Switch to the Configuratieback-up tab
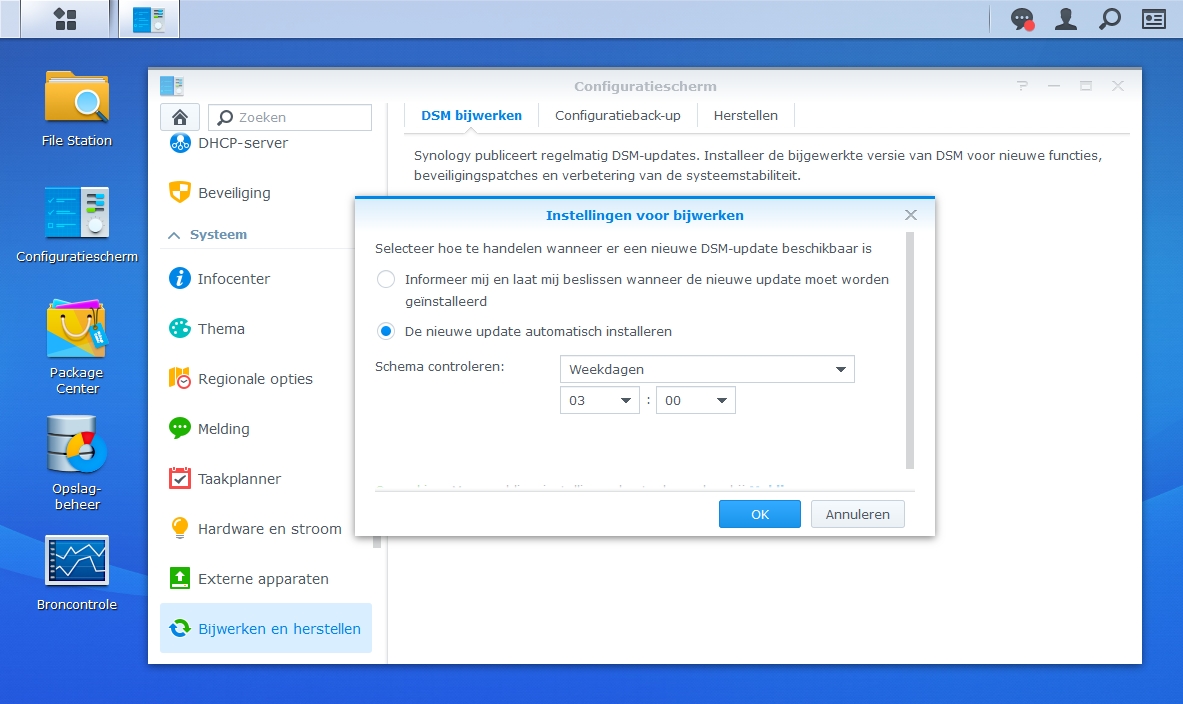Image resolution: width=1183 pixels, height=704 pixels. click(616, 115)
